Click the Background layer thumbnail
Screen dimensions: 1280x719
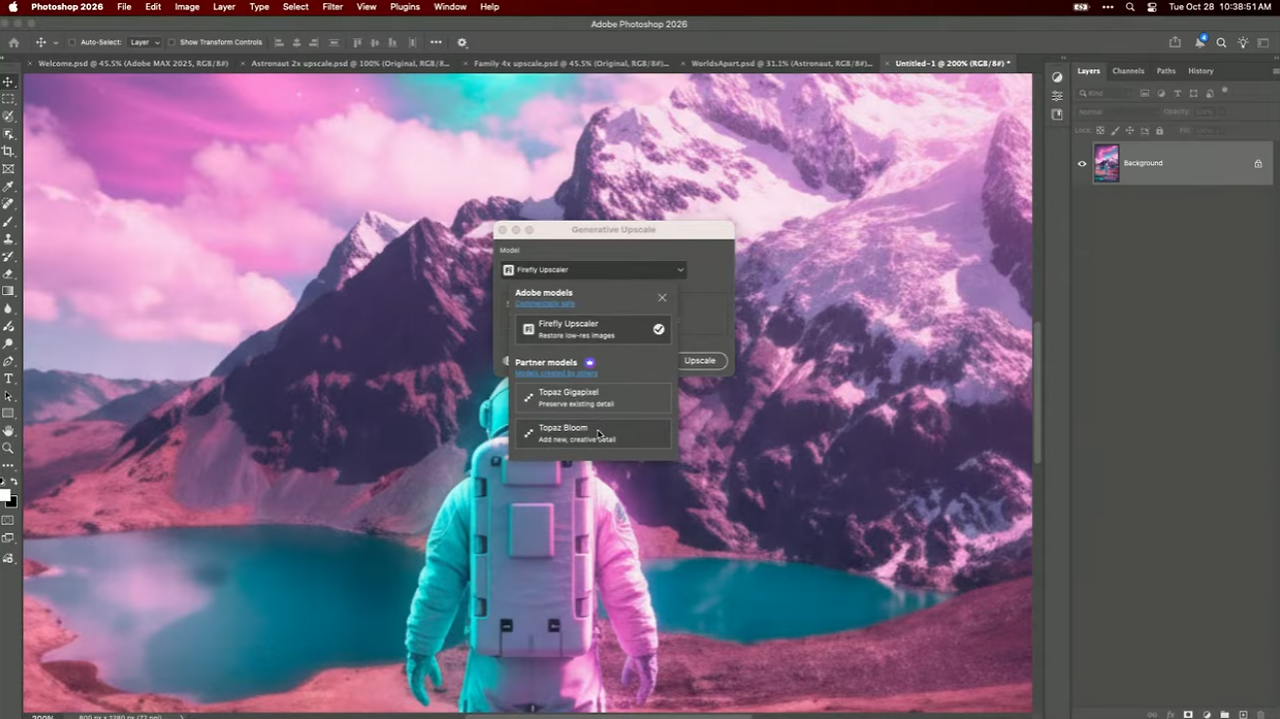click(x=1106, y=163)
